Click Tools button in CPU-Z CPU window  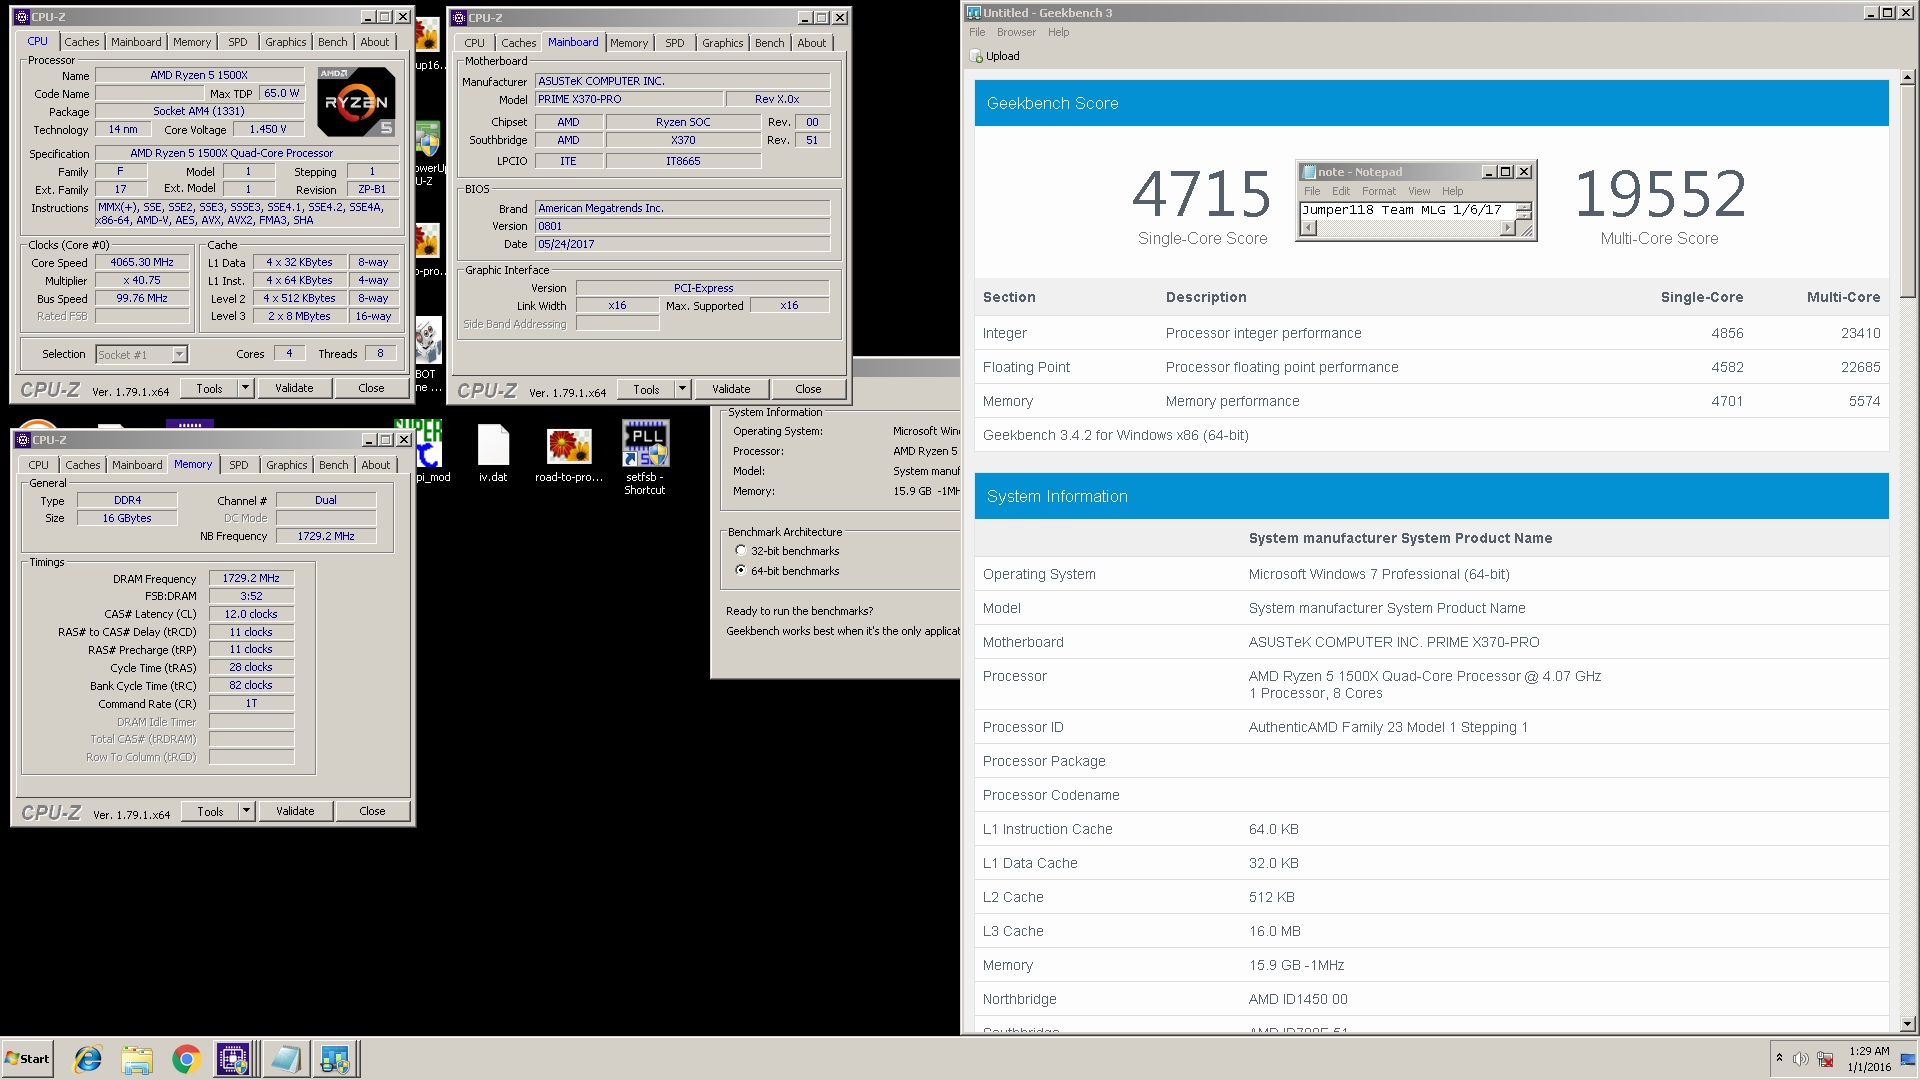point(209,388)
